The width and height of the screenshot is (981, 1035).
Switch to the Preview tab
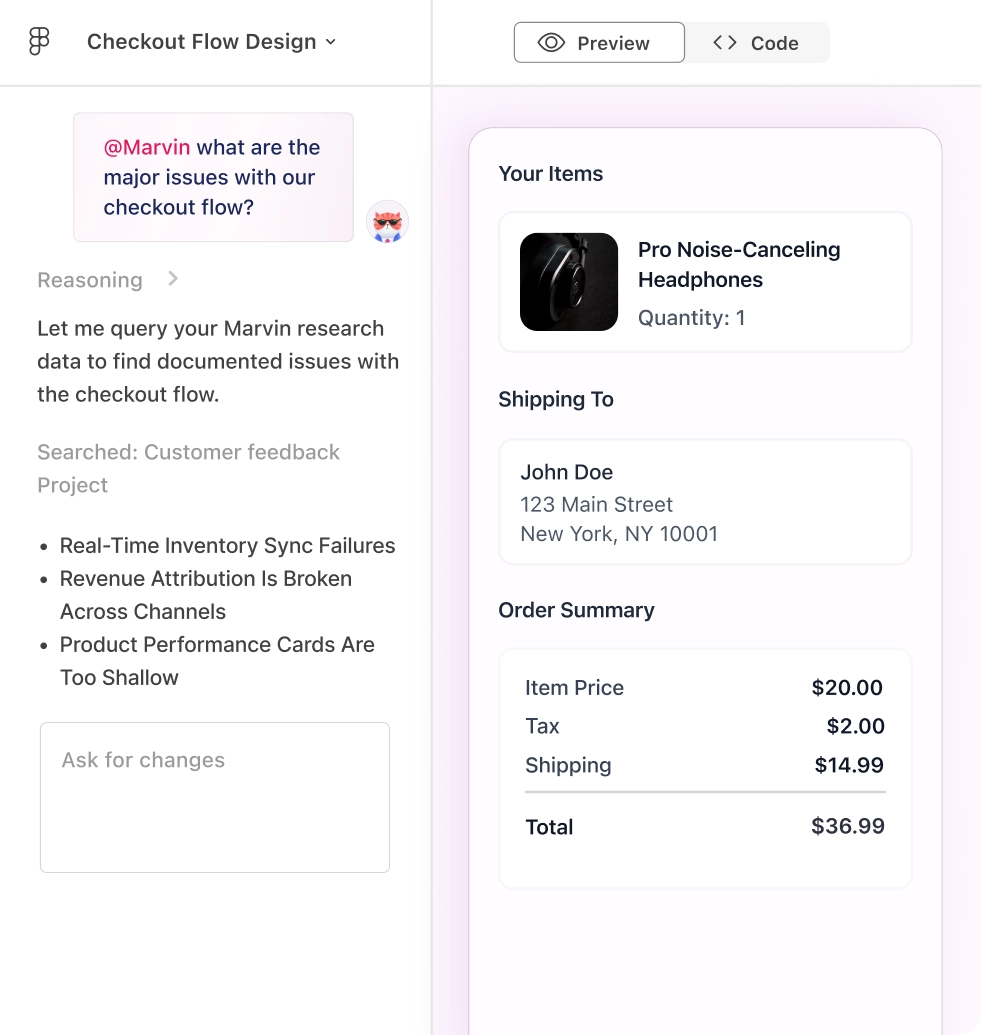(x=599, y=43)
